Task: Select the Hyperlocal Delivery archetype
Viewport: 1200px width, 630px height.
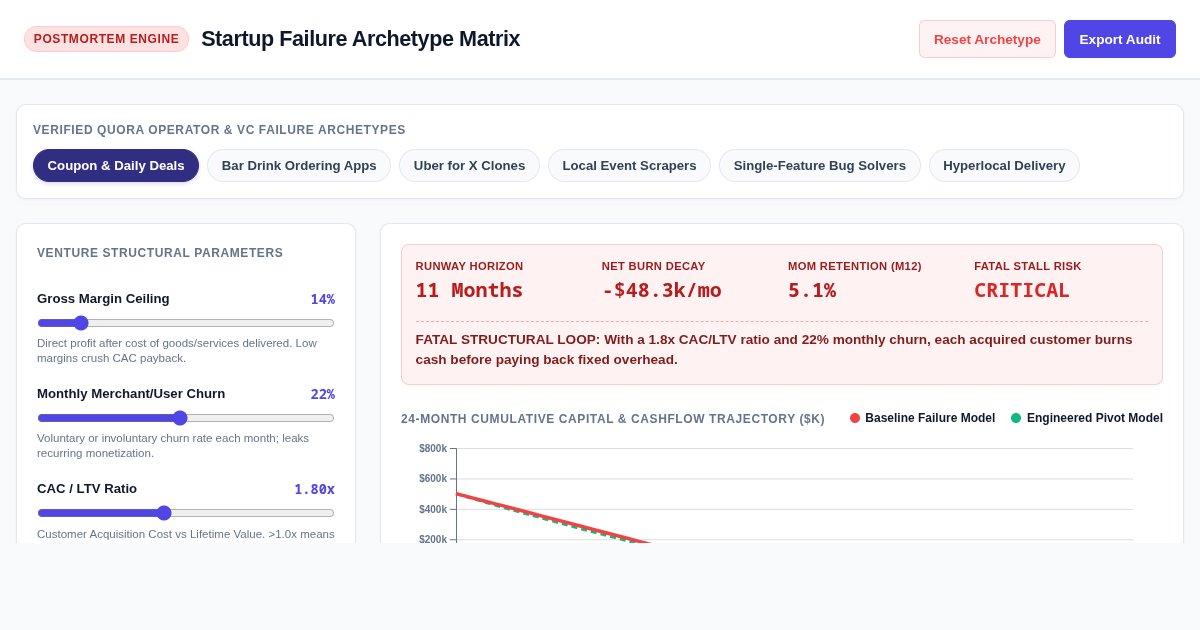Action: coord(1004,165)
